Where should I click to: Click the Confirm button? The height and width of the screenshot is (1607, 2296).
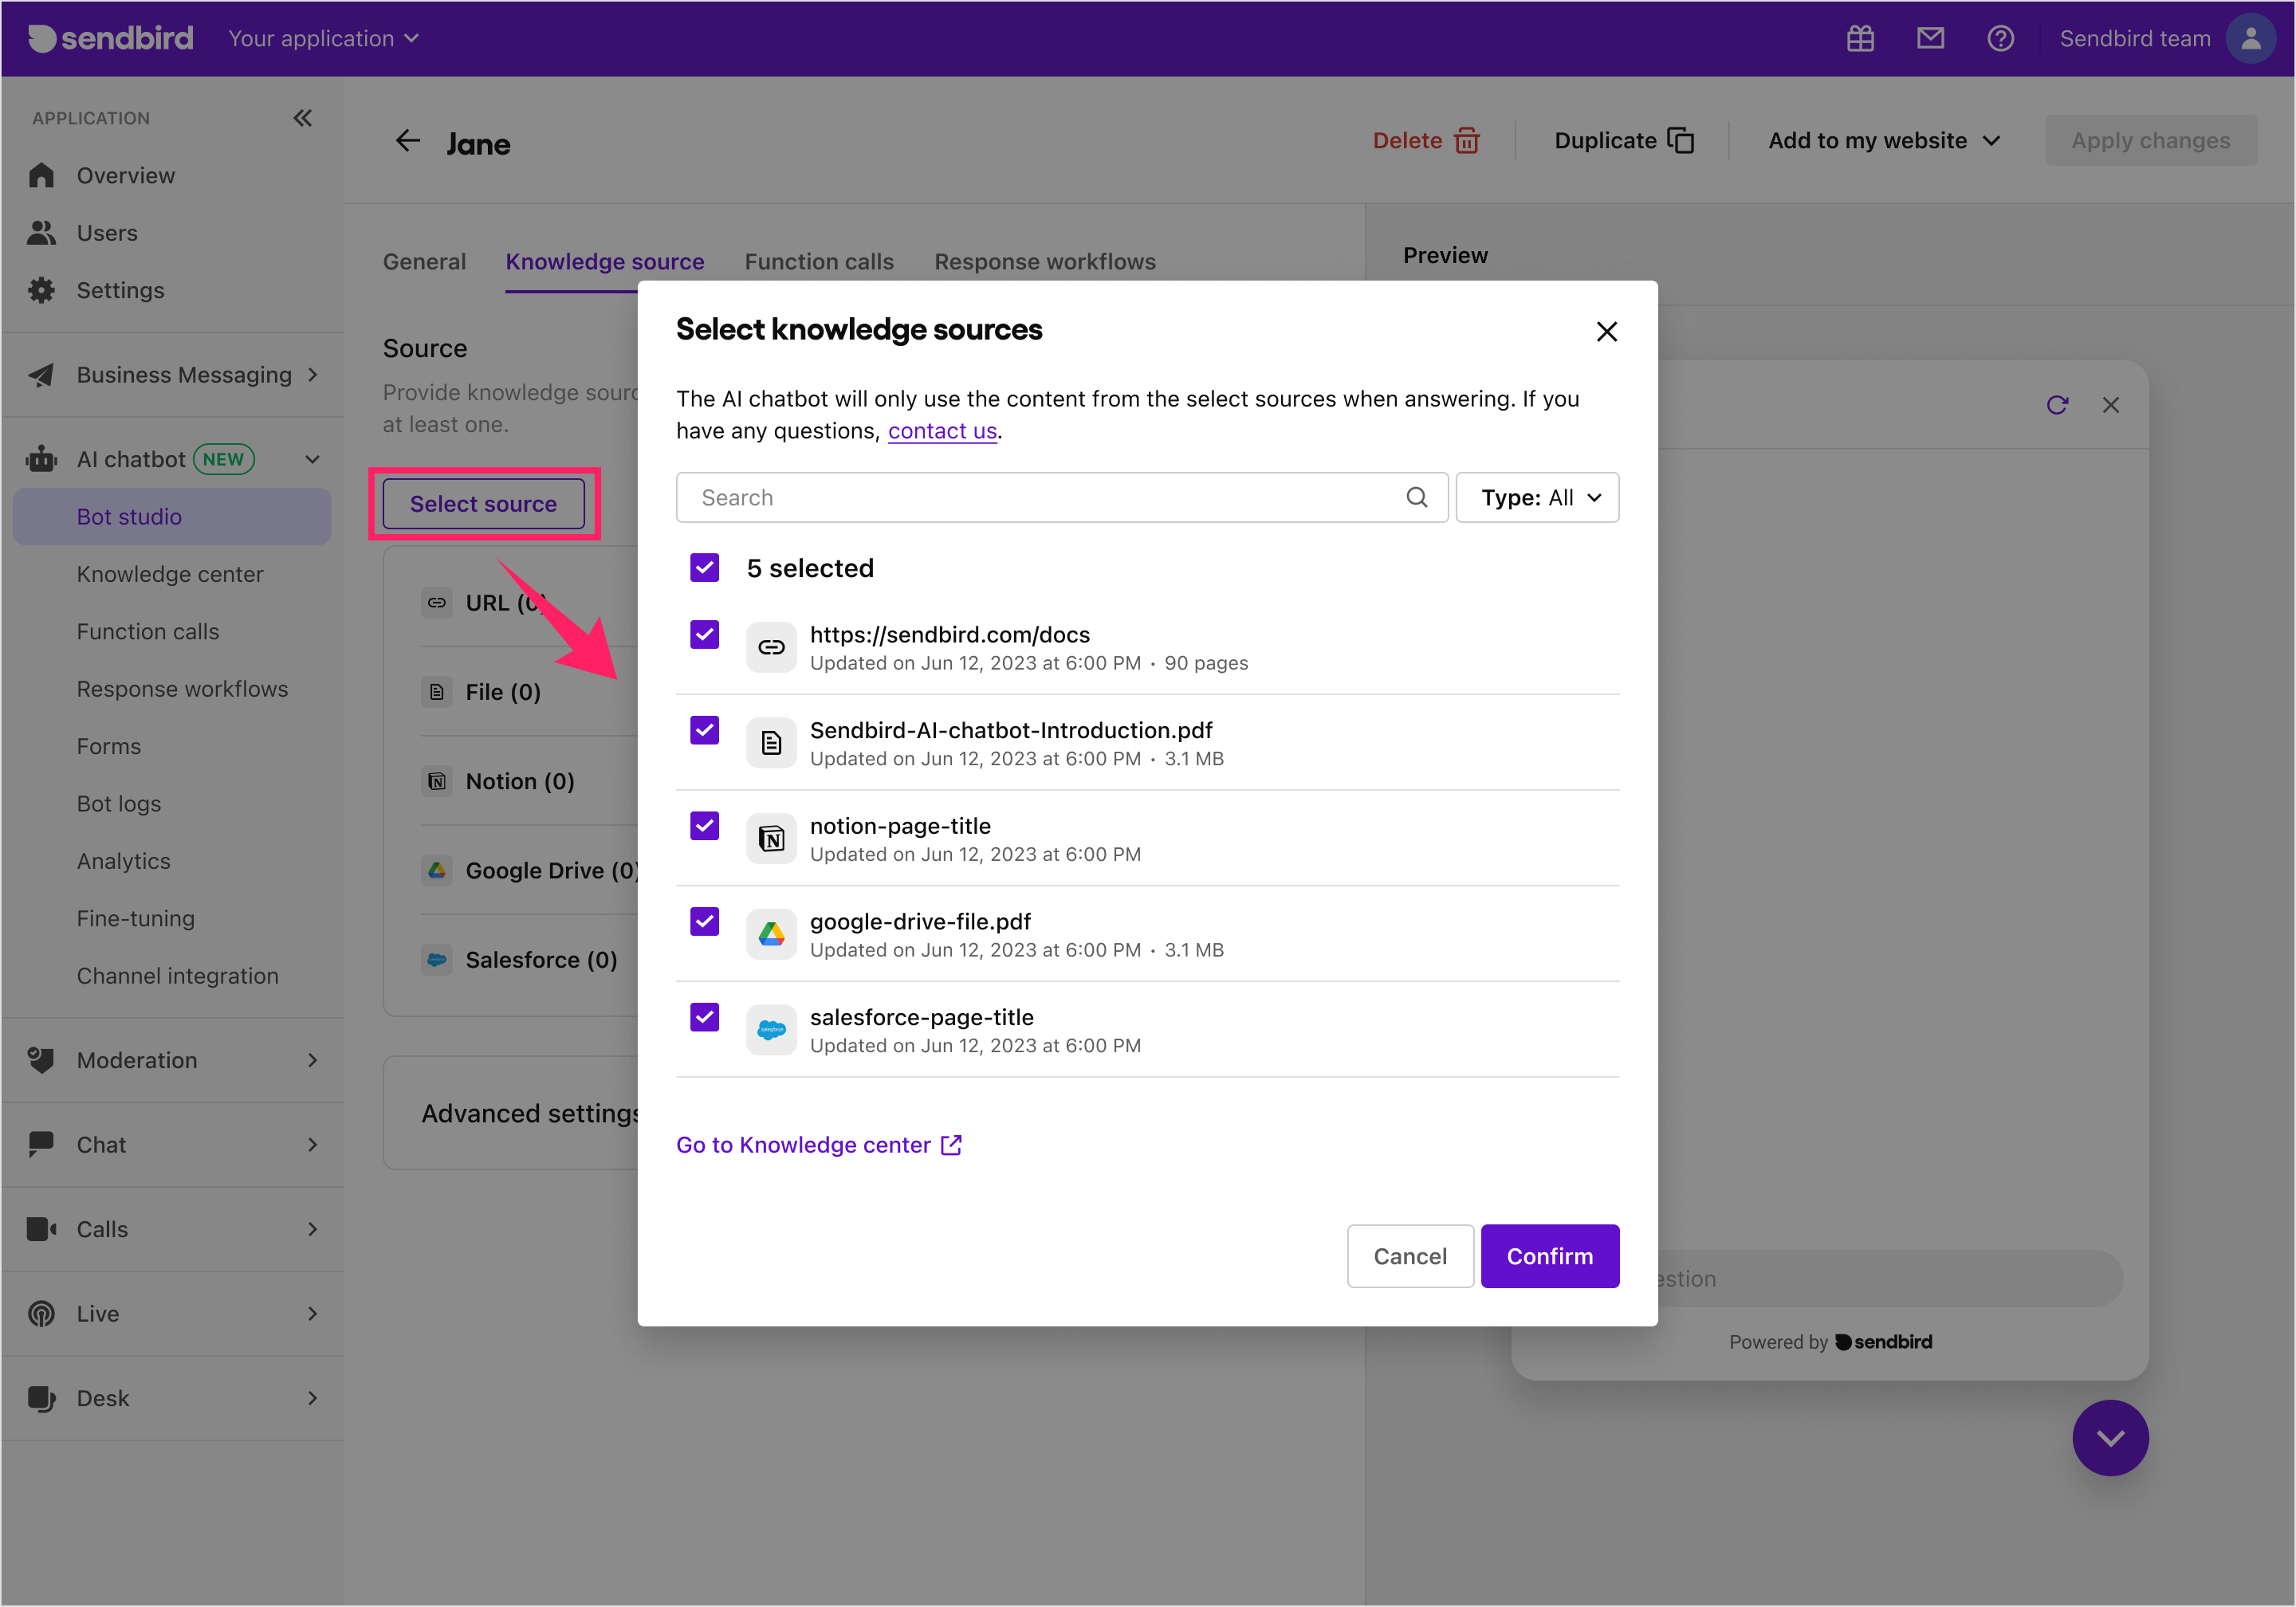[x=1550, y=1256]
